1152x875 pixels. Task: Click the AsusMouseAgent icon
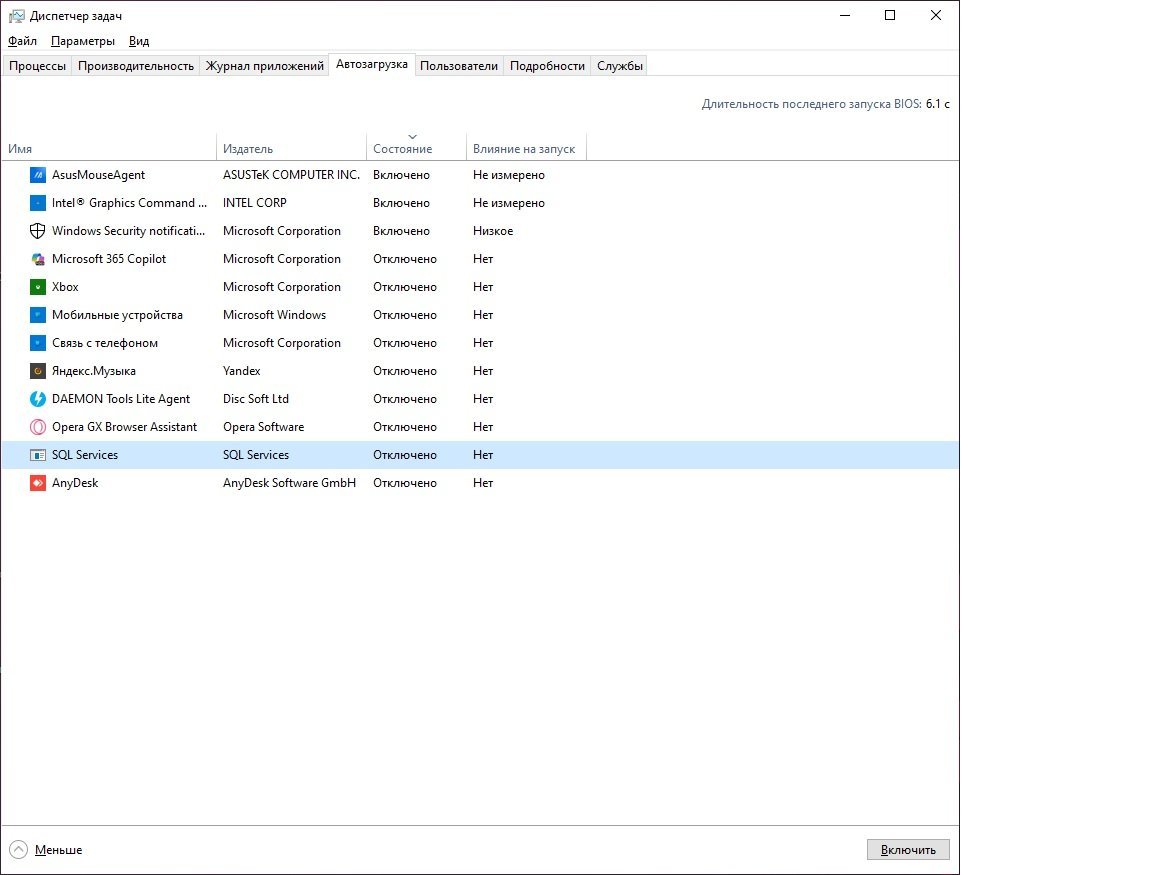38,175
